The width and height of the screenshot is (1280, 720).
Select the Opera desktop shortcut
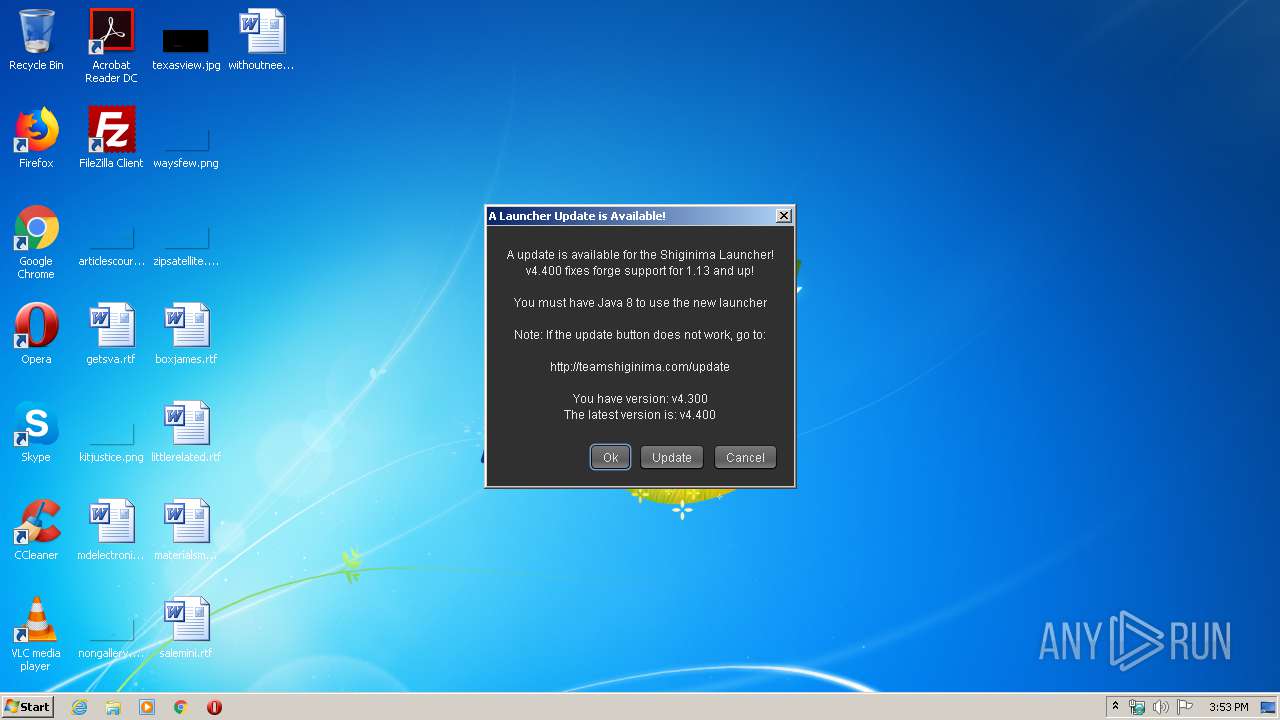(36, 334)
